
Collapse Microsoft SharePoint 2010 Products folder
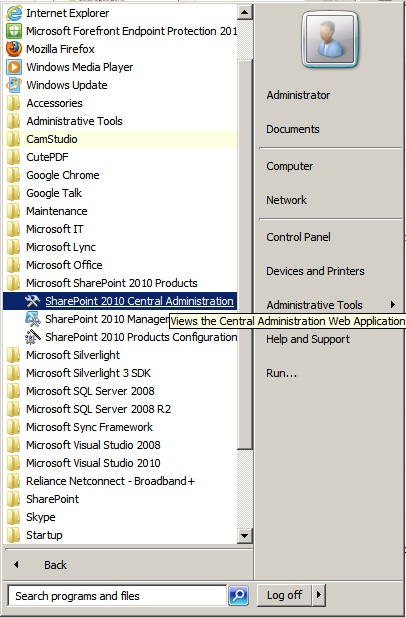coord(120,283)
